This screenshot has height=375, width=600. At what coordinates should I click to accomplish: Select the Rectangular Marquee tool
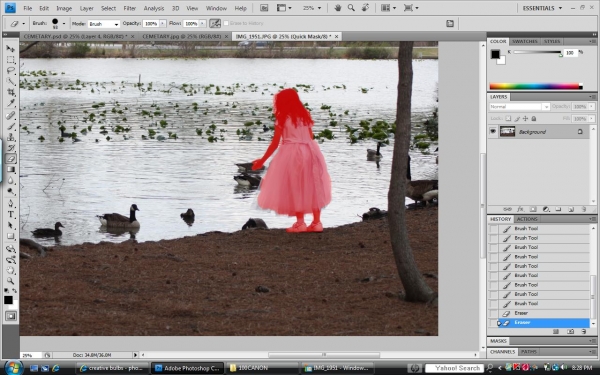click(10, 60)
